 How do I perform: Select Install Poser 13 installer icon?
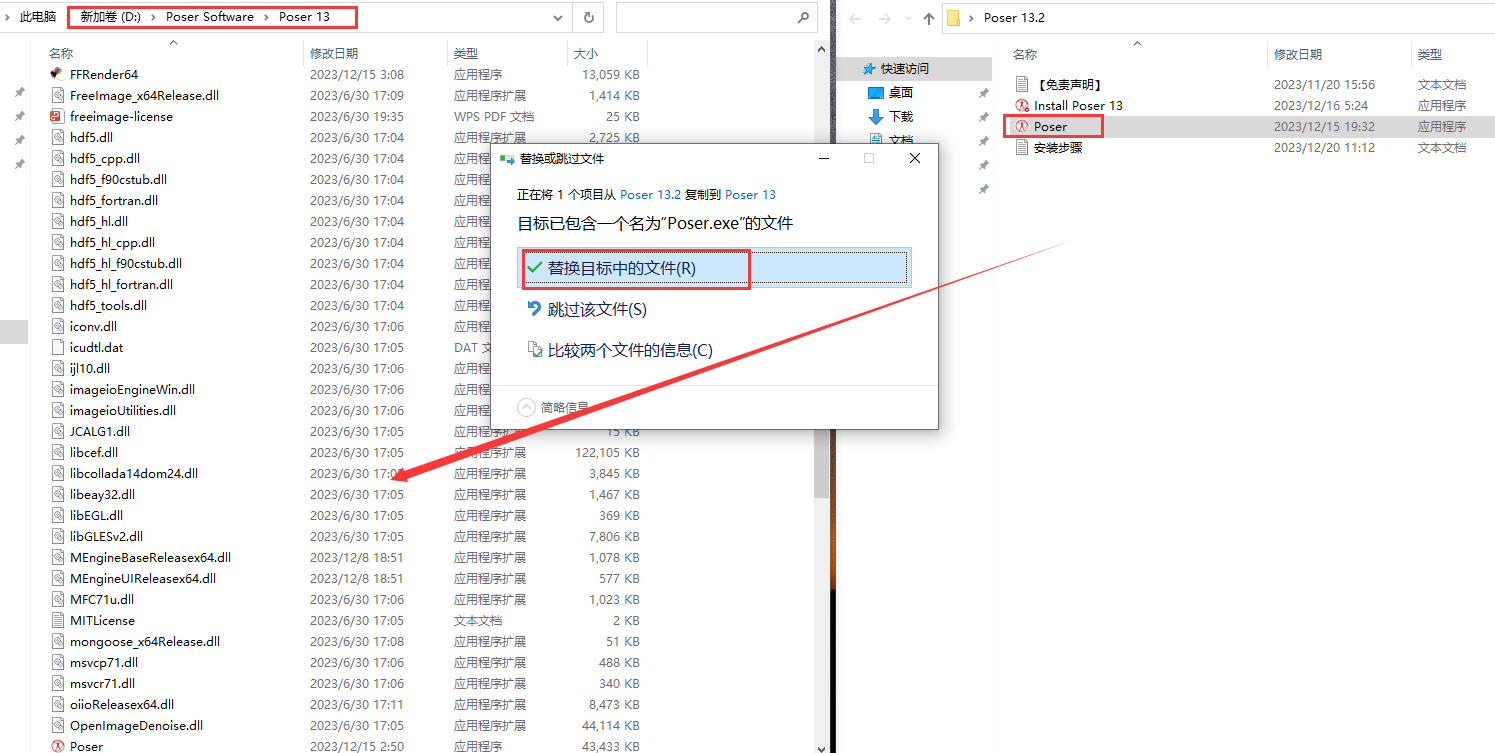pyautogui.click(x=1022, y=105)
